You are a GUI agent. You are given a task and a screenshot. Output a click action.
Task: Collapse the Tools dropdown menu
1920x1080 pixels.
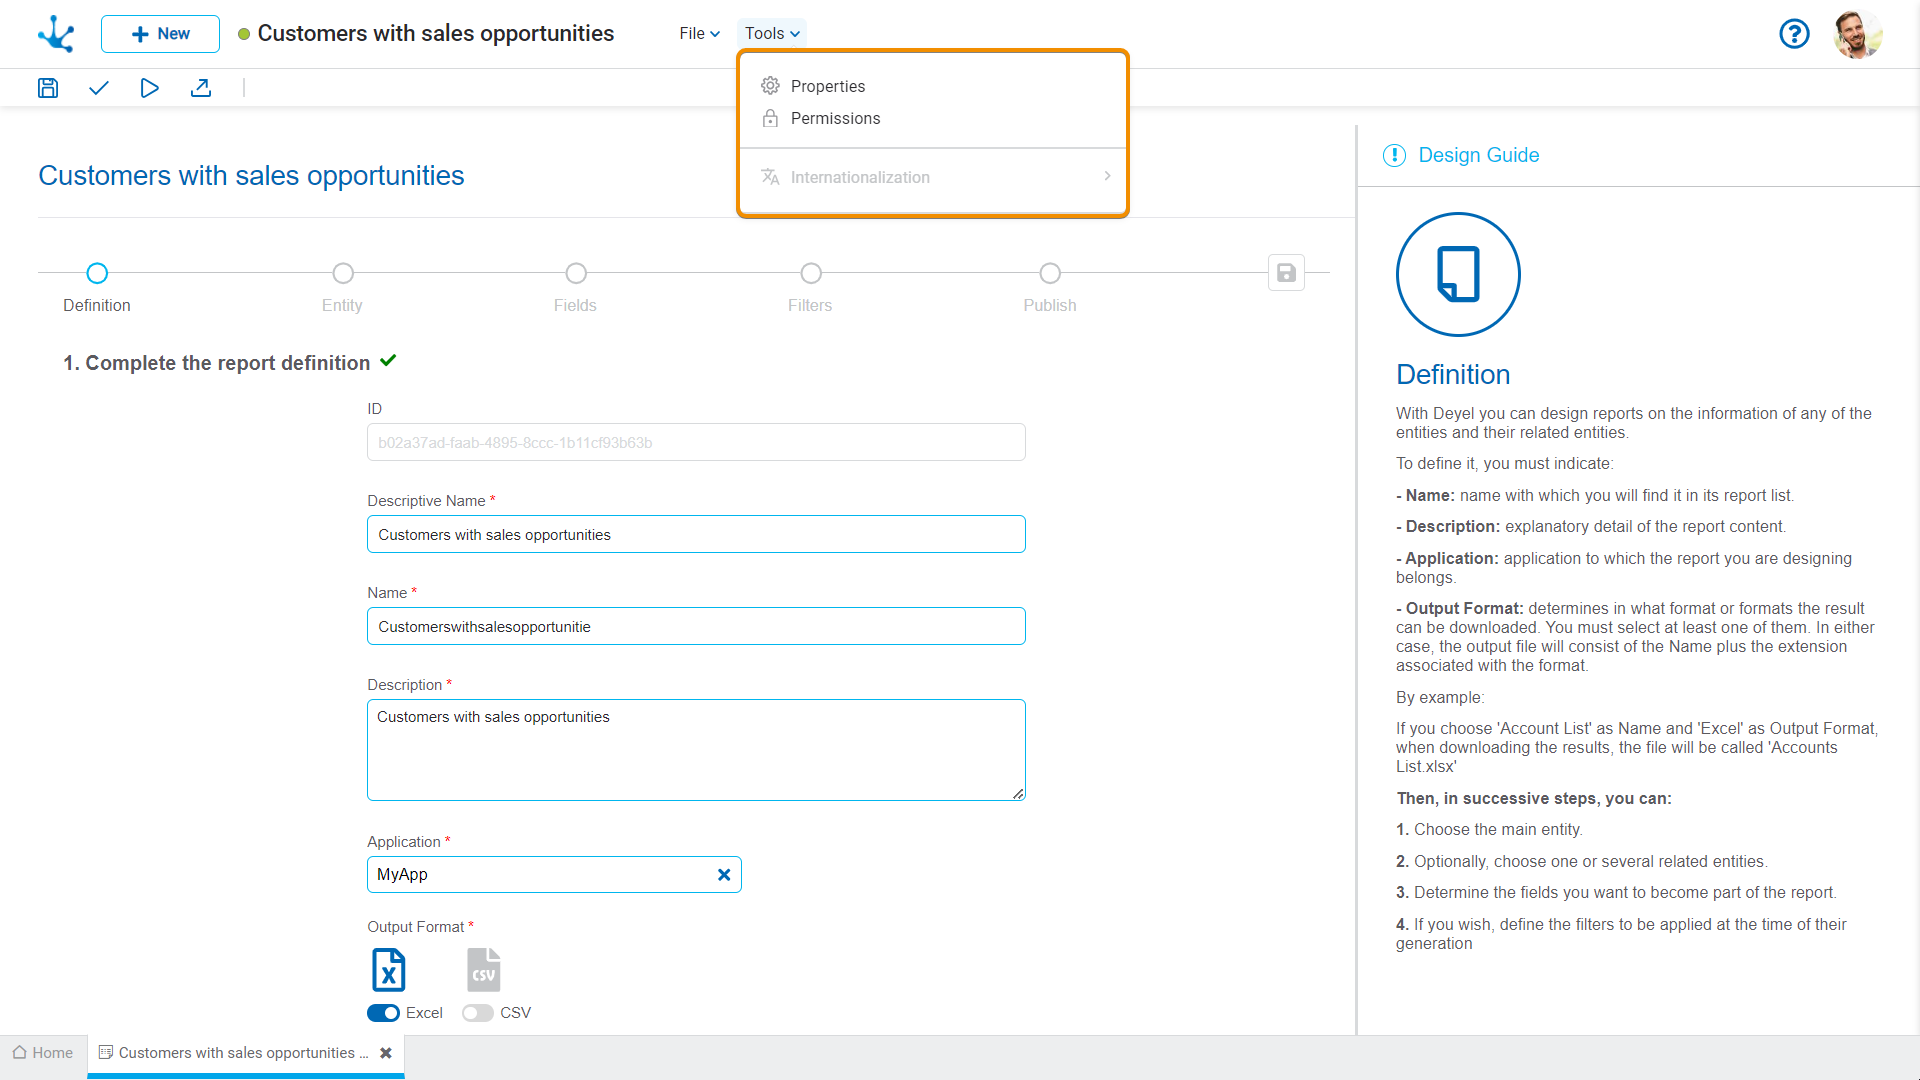[772, 34]
